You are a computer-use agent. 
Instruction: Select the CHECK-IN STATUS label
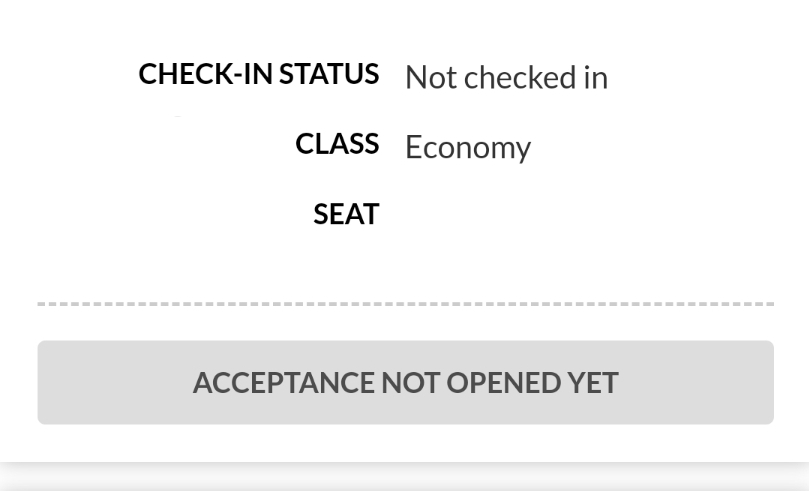point(259,74)
